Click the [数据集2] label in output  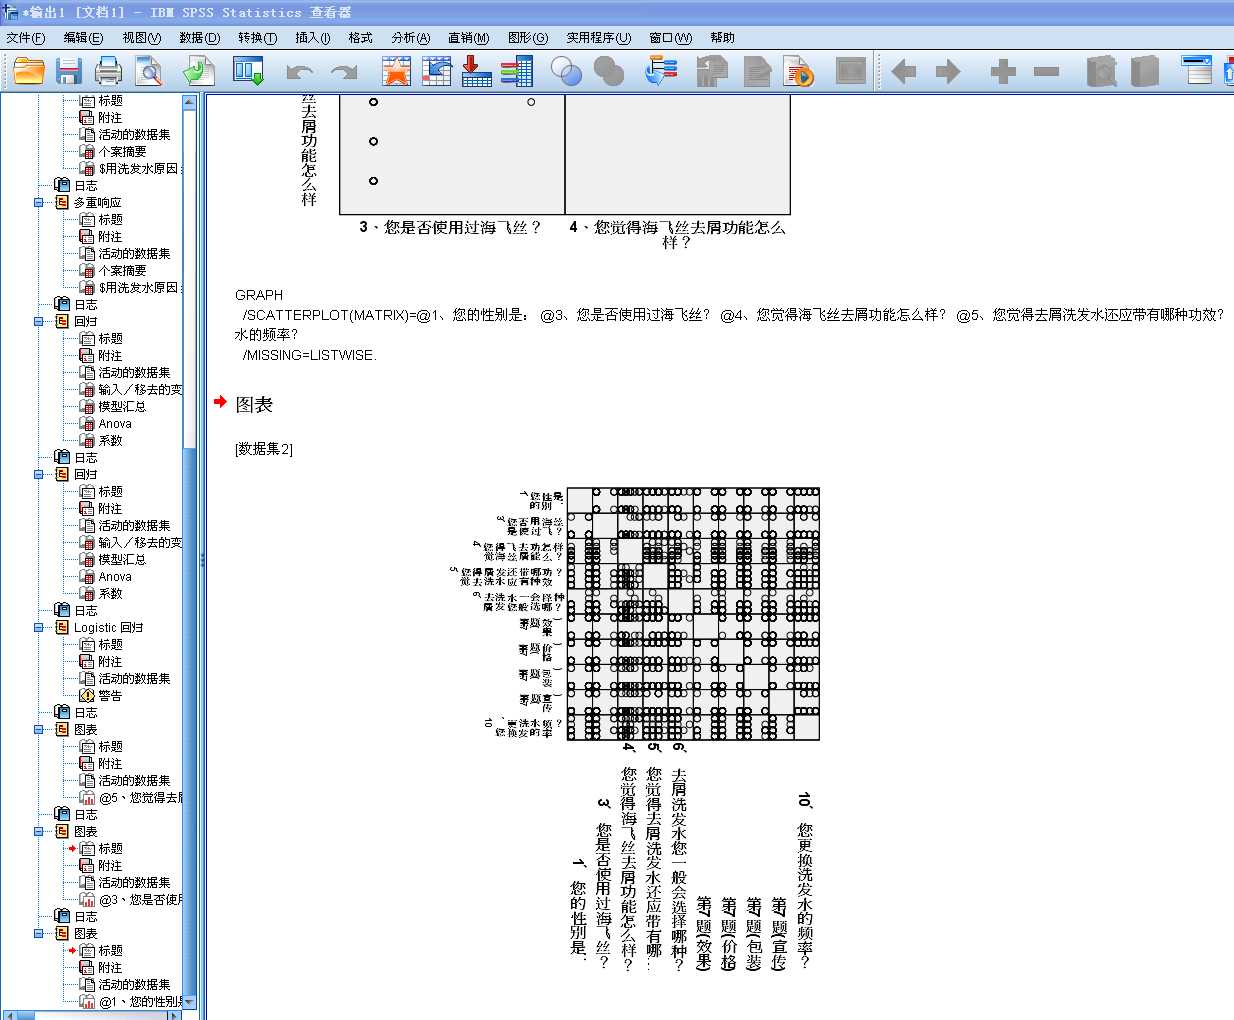pyautogui.click(x=264, y=449)
